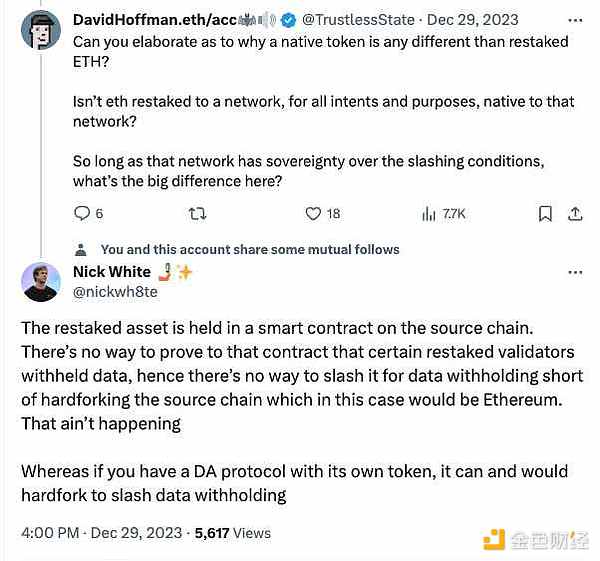Image resolution: width=600 pixels, height=561 pixels.
Task: Click the Nick White display name
Action: 112,272
